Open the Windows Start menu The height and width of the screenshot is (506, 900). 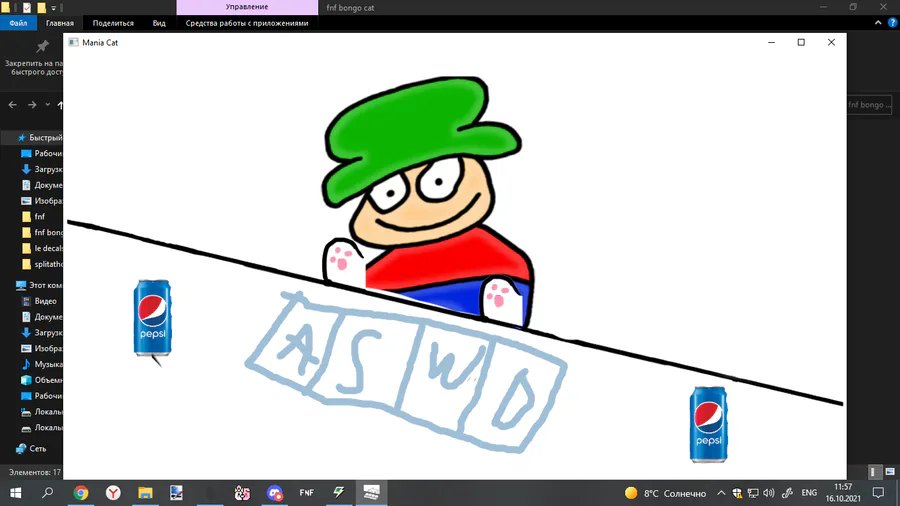(15, 493)
